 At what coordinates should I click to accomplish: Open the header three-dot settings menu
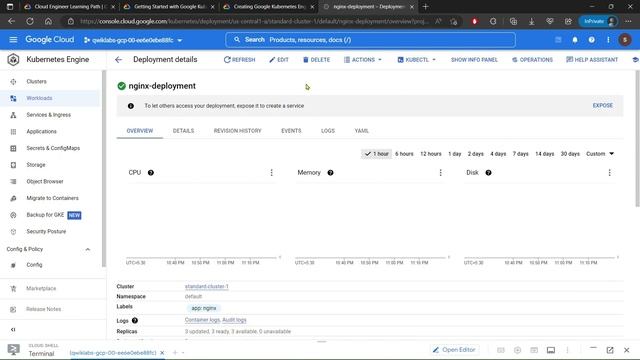pos(608,40)
